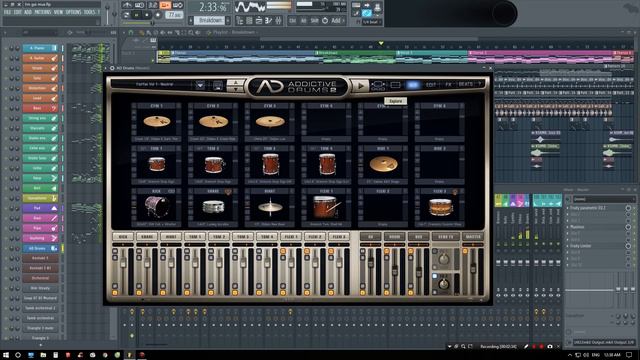640x360 pixels.
Task: Select the RIDE 1 cymbal slot
Action: point(383,164)
